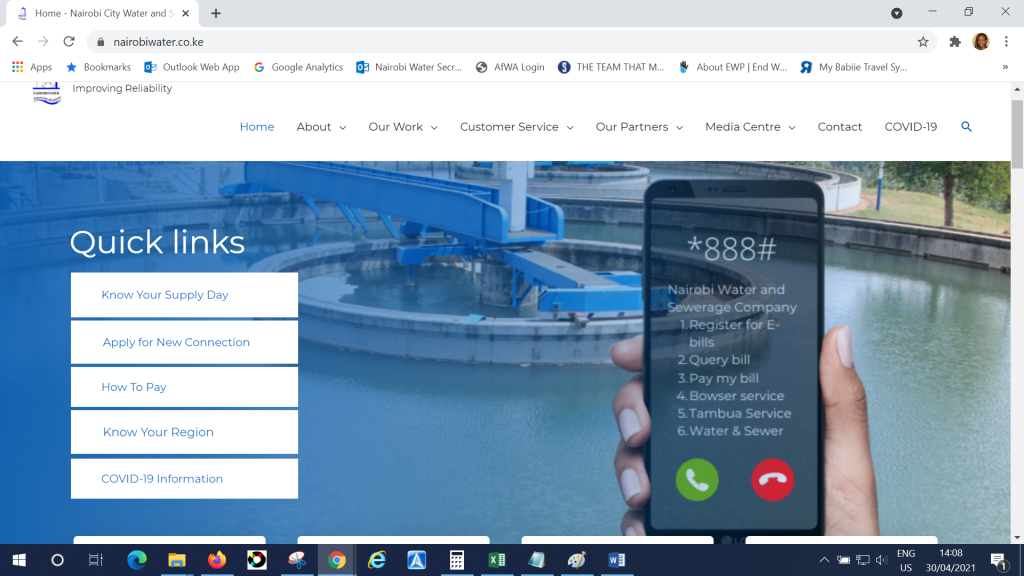Open the website search magnifier icon
This screenshot has height=576, width=1024.
pyautogui.click(x=967, y=127)
